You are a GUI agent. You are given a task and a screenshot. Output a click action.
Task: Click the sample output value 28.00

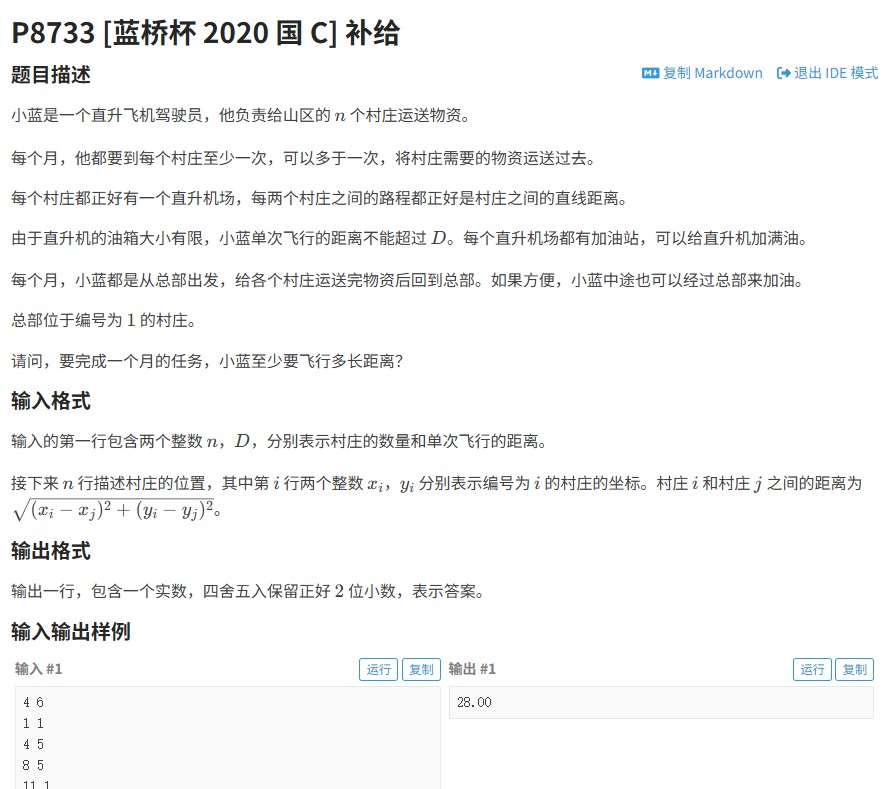pos(474,703)
